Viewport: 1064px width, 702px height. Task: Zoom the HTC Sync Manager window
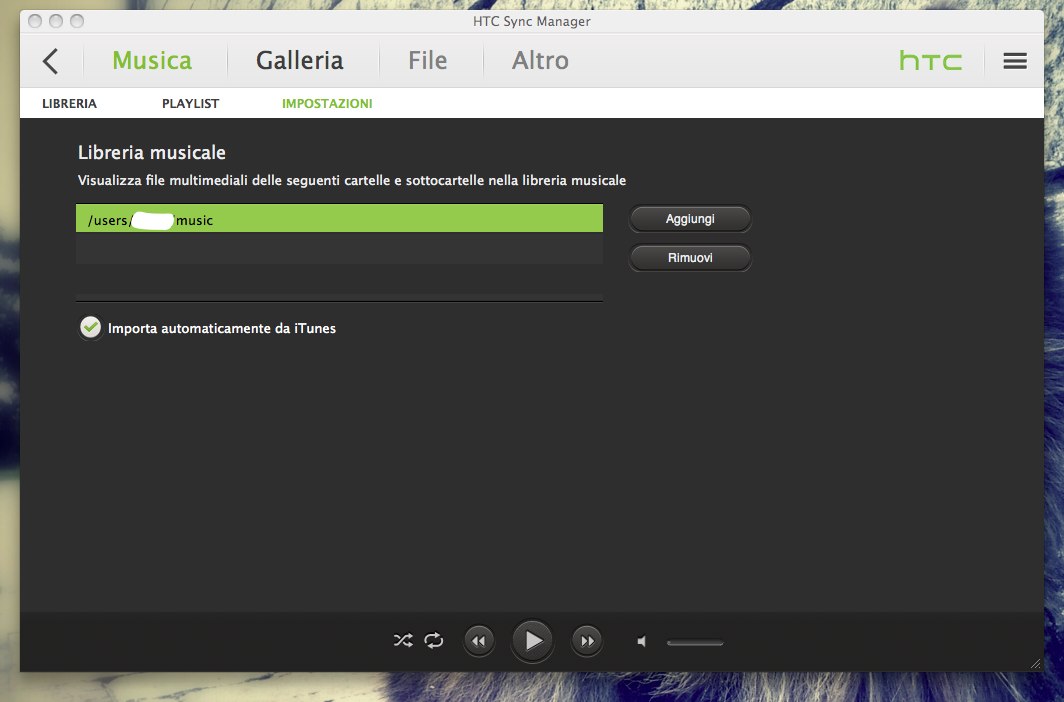click(x=77, y=21)
